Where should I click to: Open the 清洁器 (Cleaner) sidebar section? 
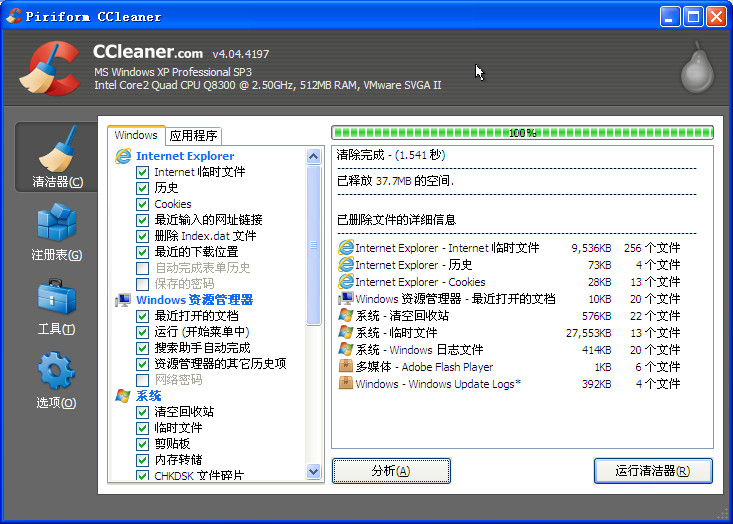(x=57, y=157)
